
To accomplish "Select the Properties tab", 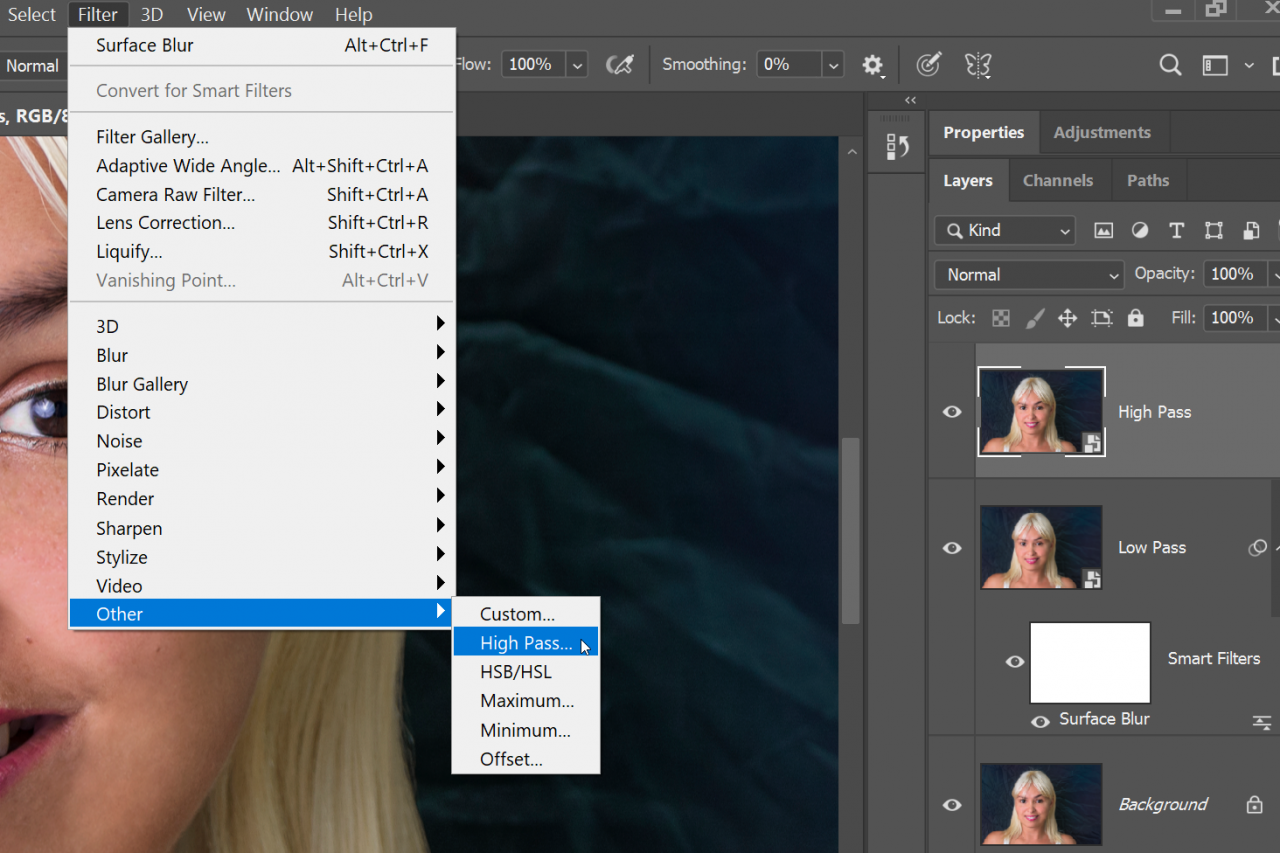I will point(984,132).
